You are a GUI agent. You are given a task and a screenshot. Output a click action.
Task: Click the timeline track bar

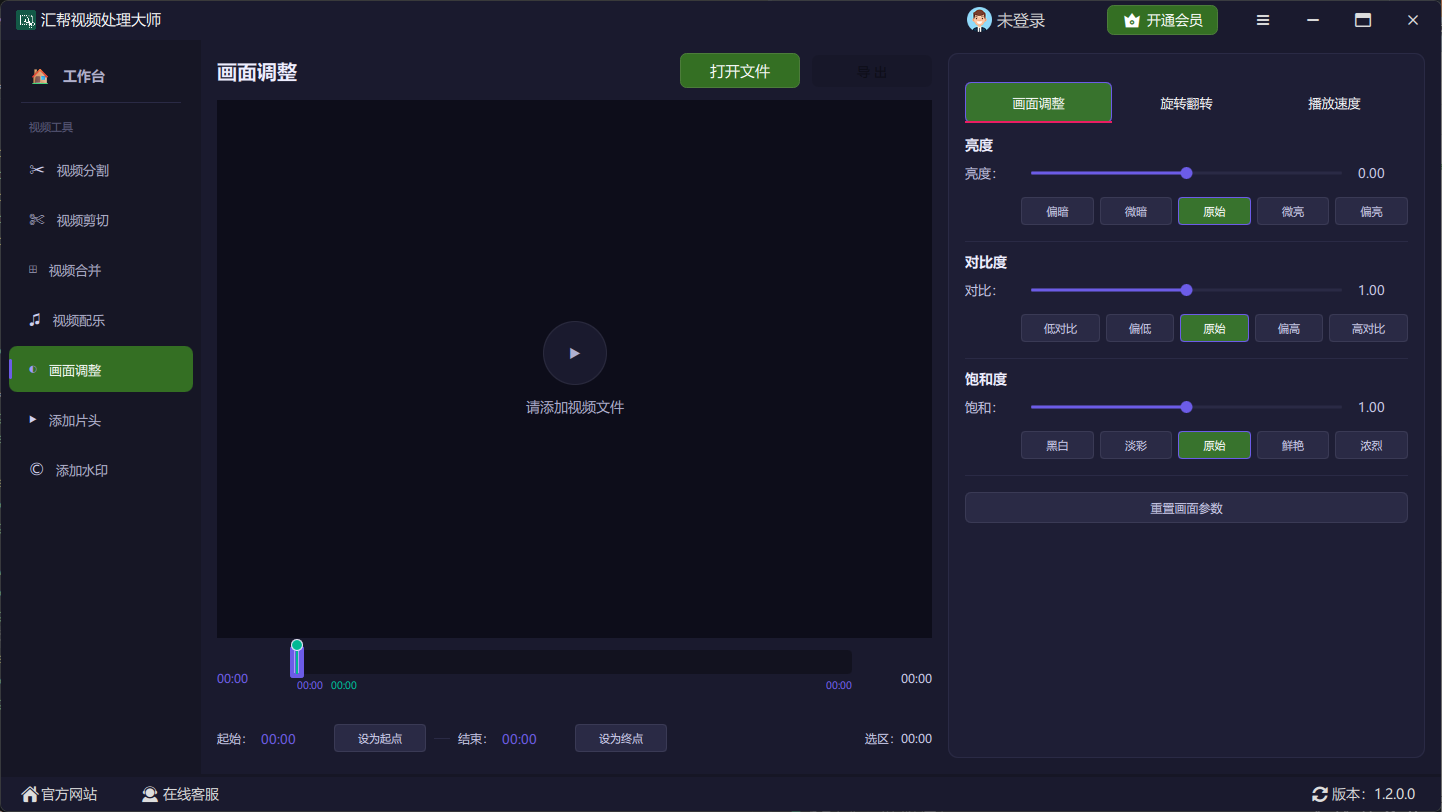(x=574, y=662)
